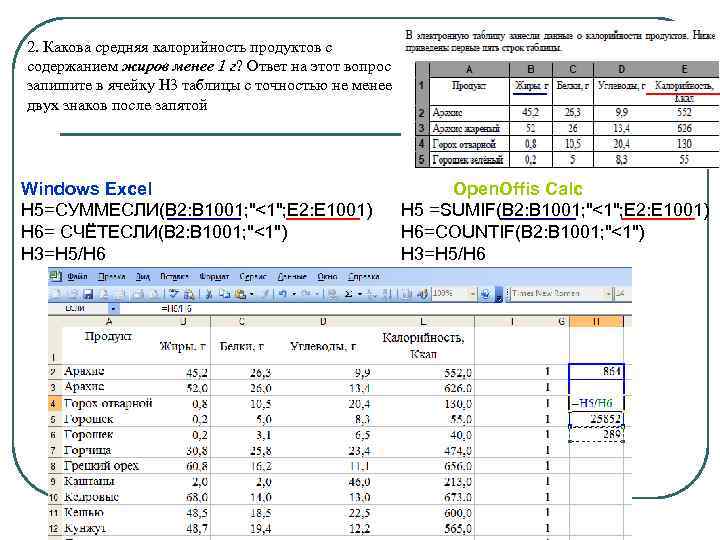Image resolution: width=720 pixels, height=540 pixels.
Task: Open the 100% zoom dropdown
Action: 473,293
